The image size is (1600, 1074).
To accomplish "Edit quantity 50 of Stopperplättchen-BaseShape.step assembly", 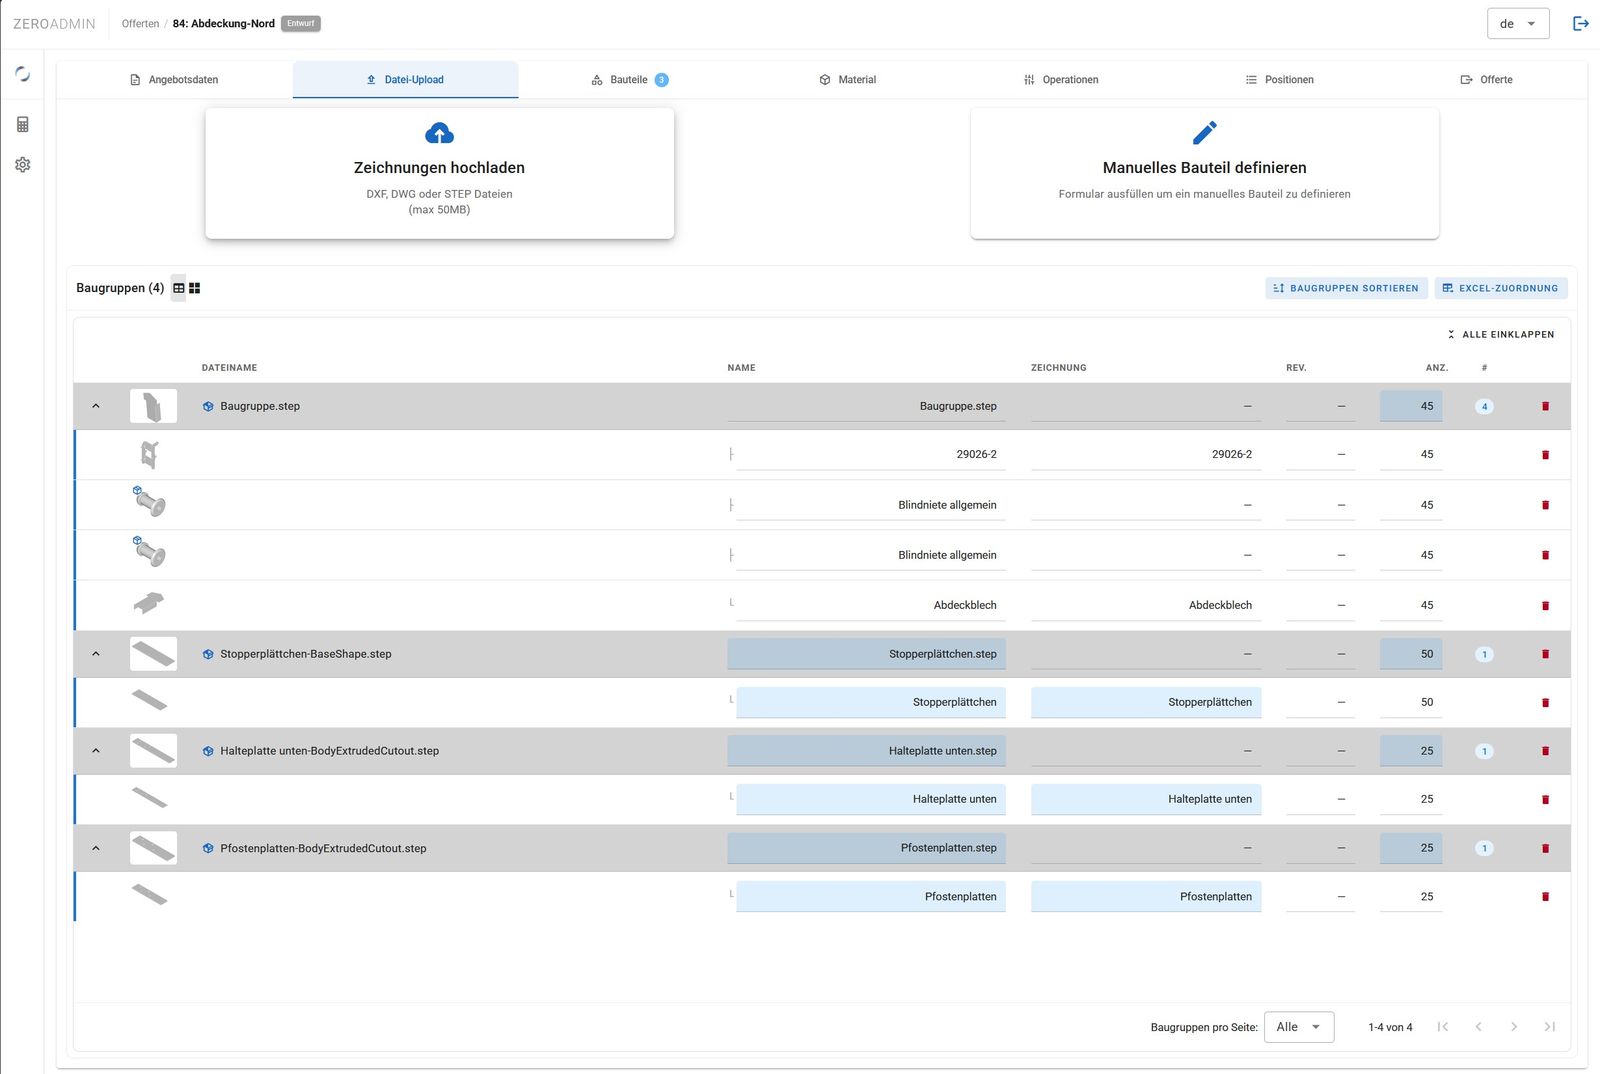I will point(1411,654).
